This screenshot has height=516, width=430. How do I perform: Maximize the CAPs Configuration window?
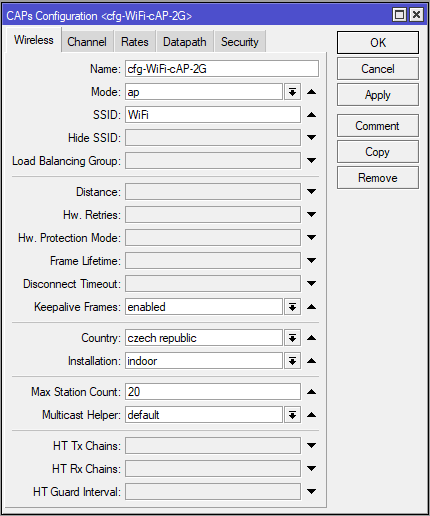(x=399, y=15)
